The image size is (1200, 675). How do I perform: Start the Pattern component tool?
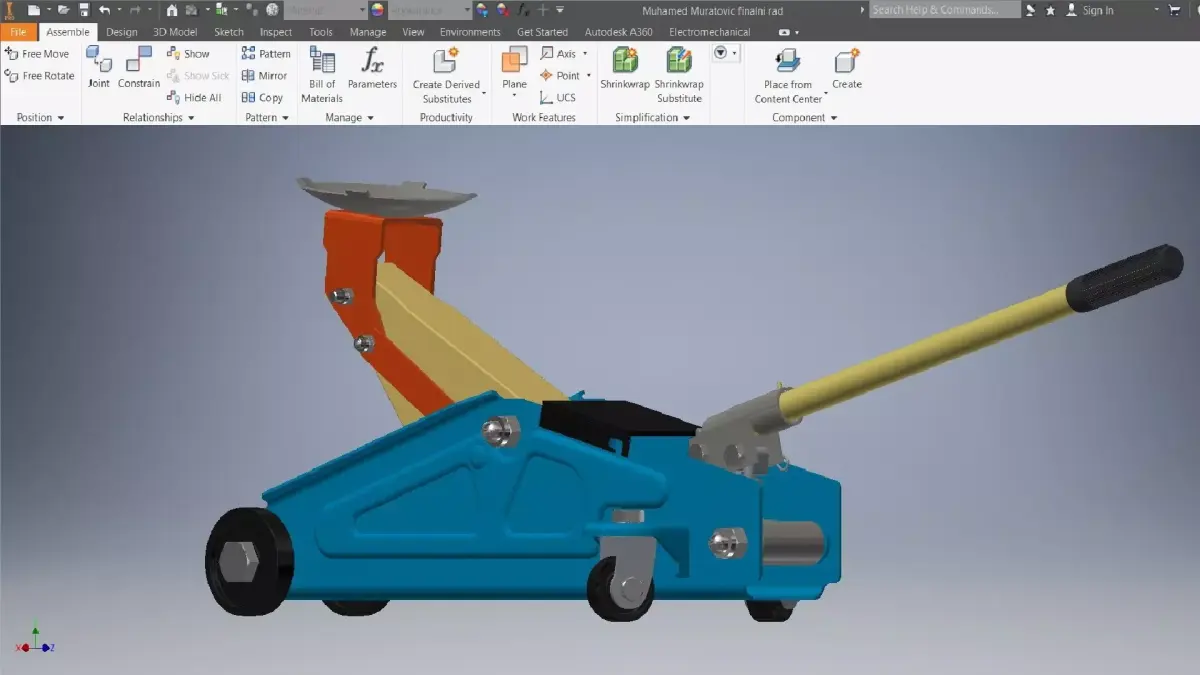(266, 54)
